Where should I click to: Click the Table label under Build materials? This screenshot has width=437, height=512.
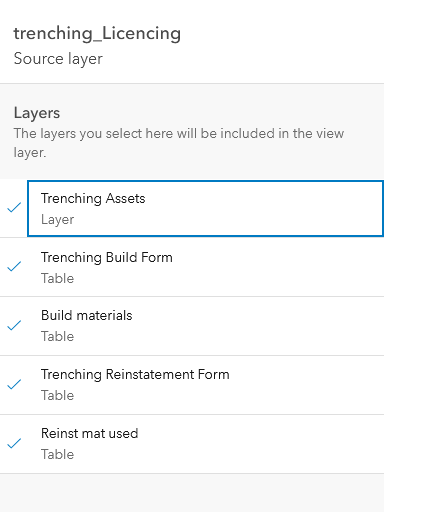(57, 336)
